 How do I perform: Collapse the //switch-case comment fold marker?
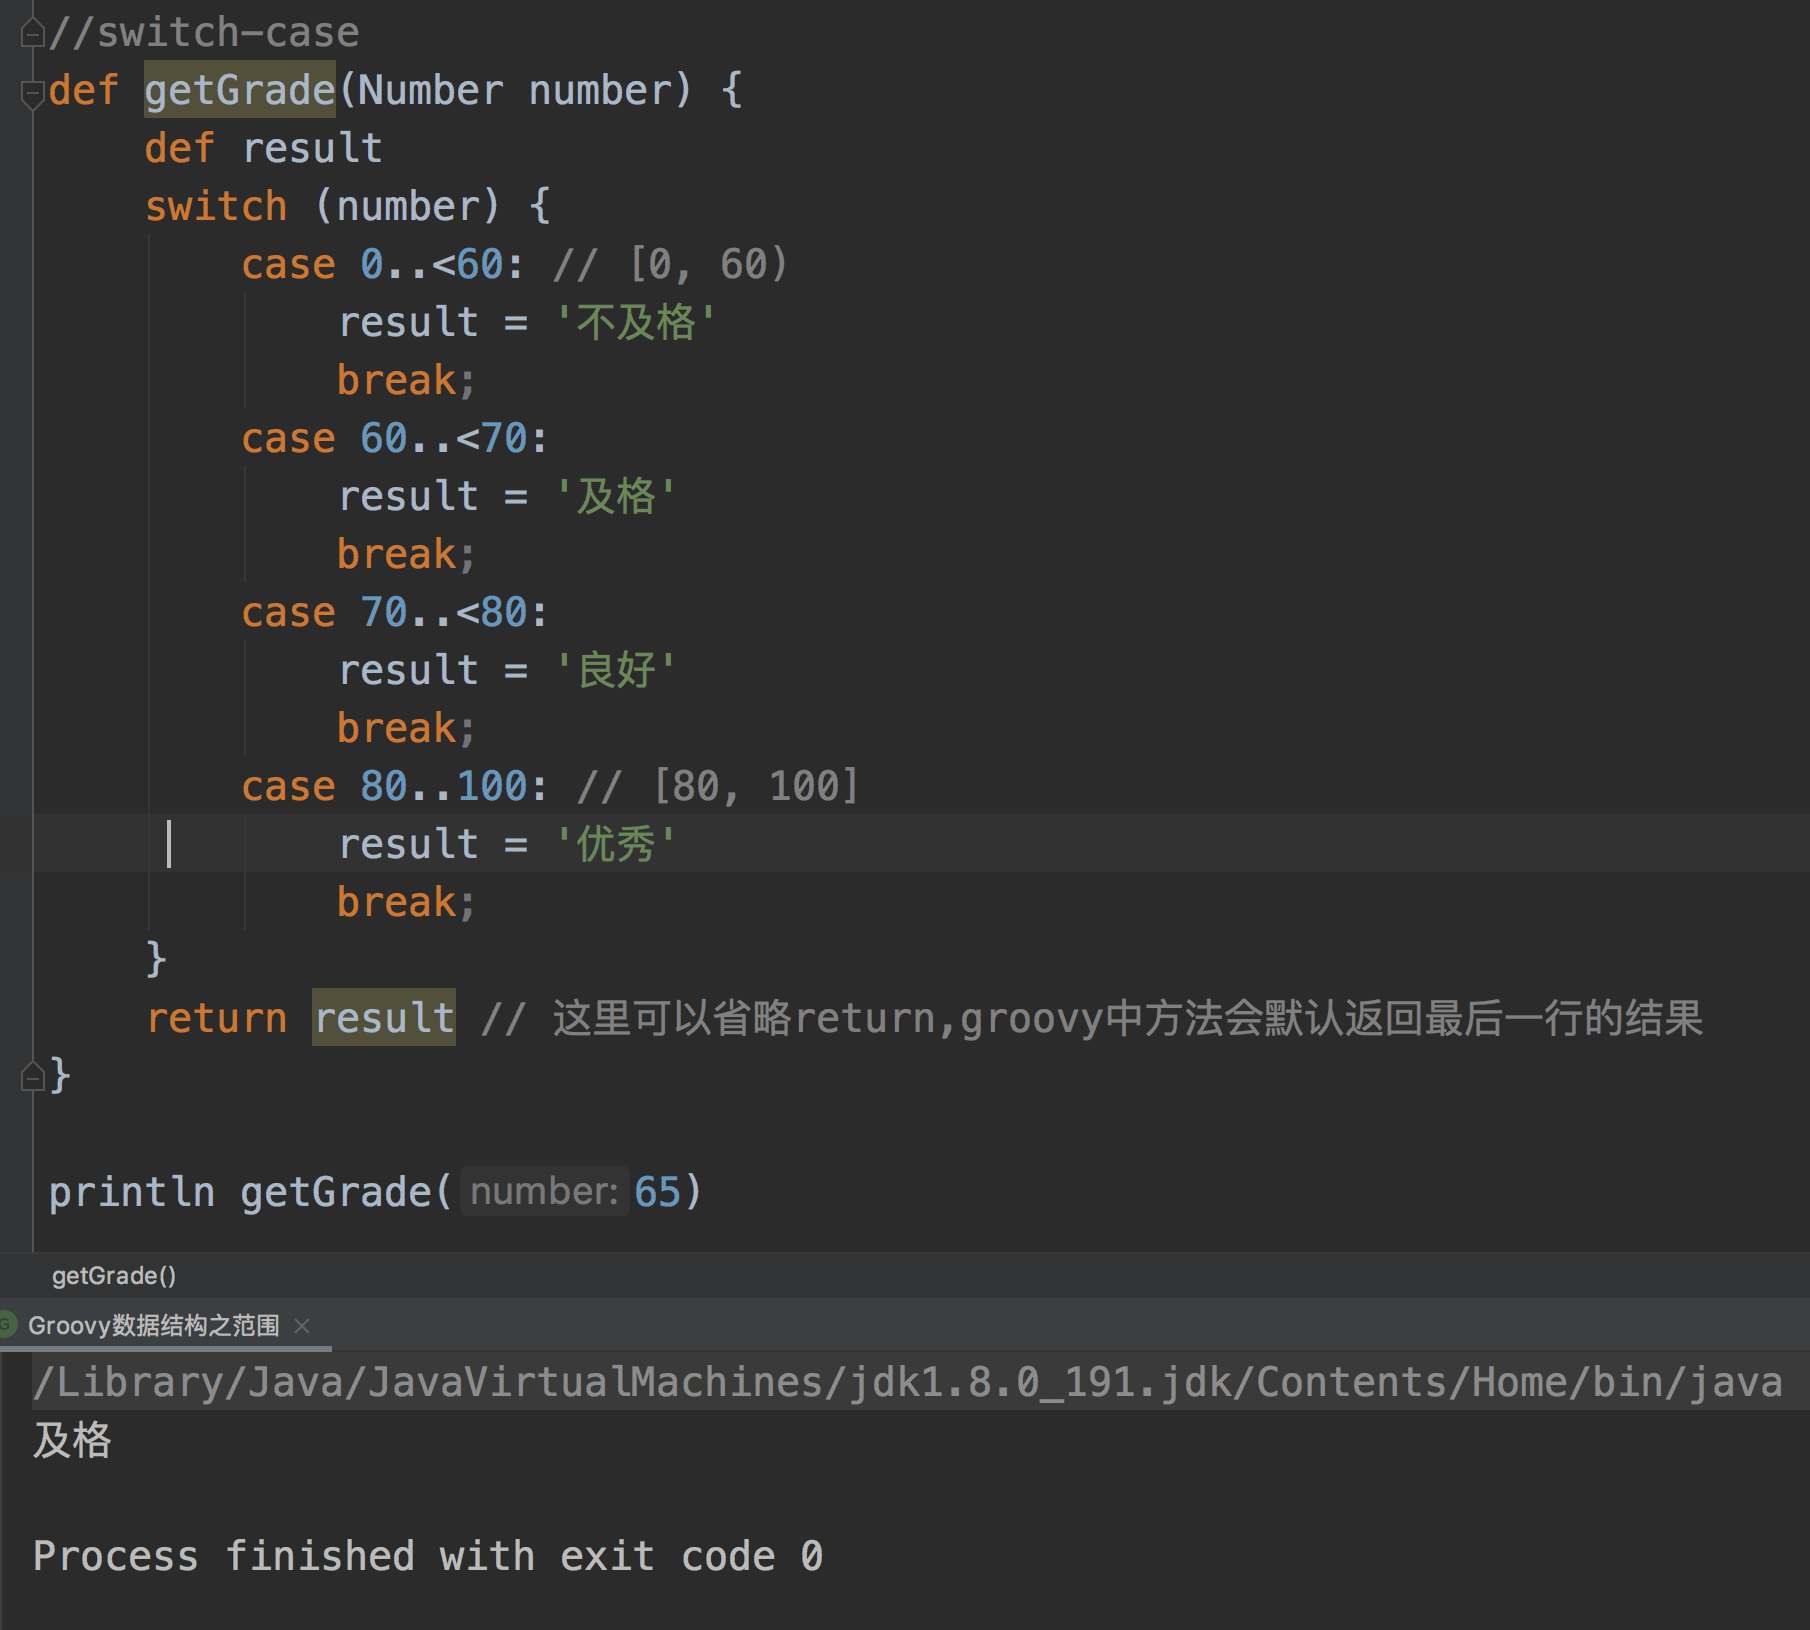(32, 34)
